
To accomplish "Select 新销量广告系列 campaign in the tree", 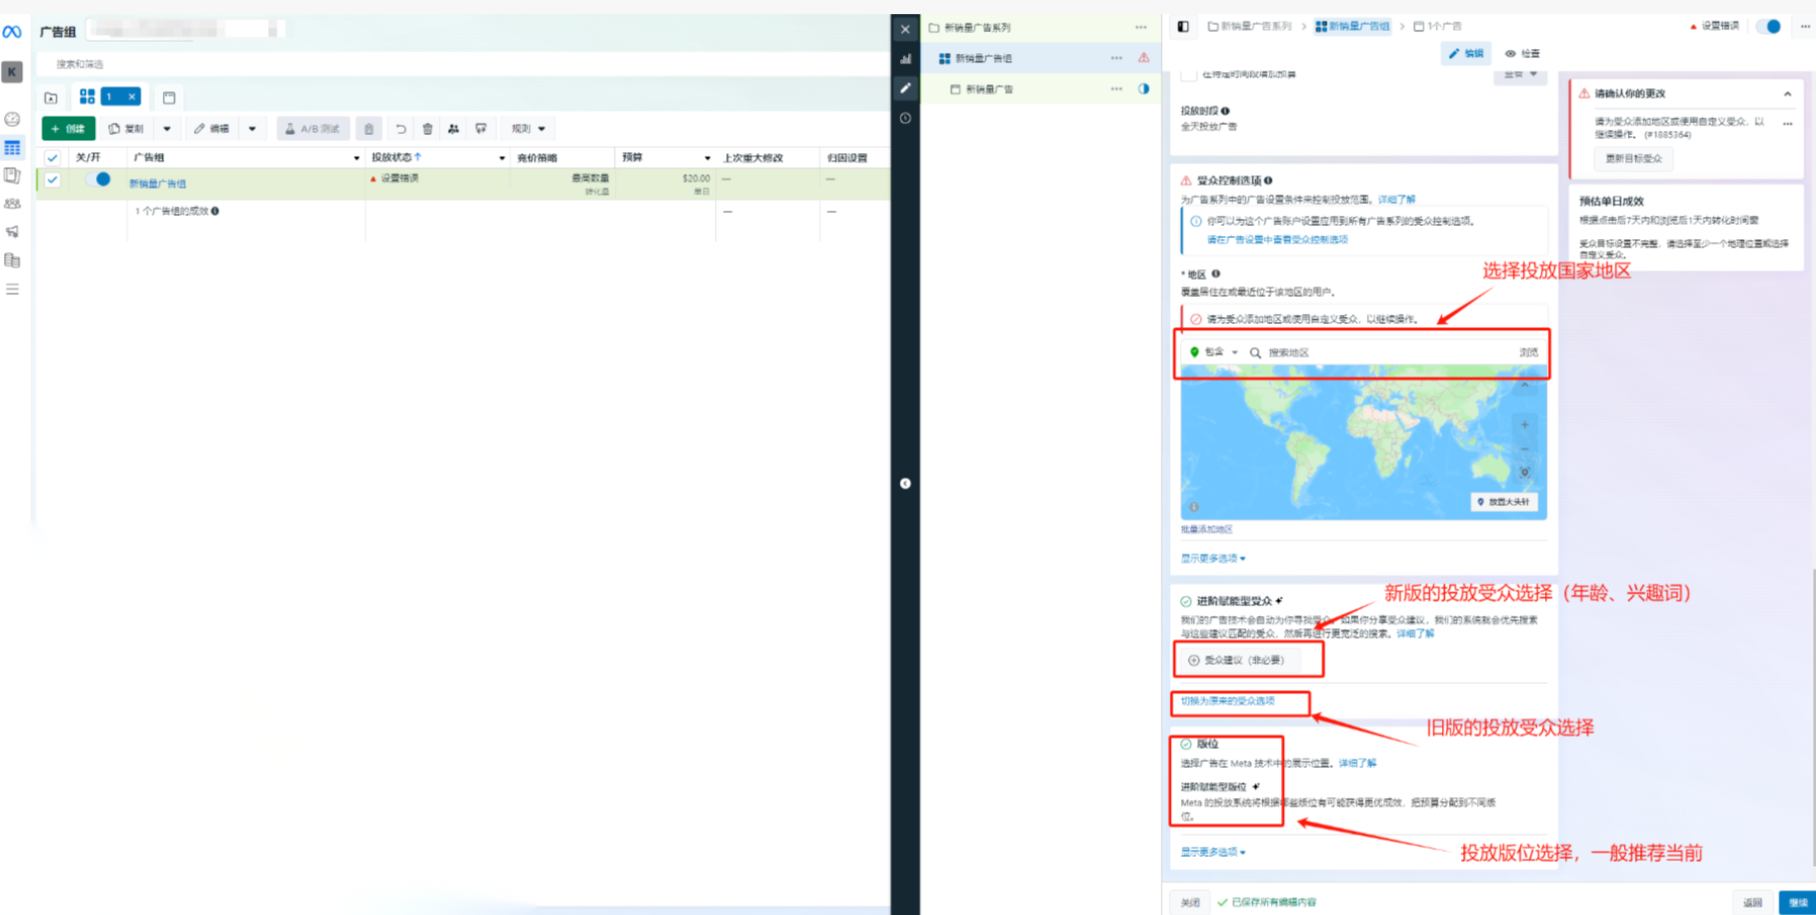I will pos(977,28).
